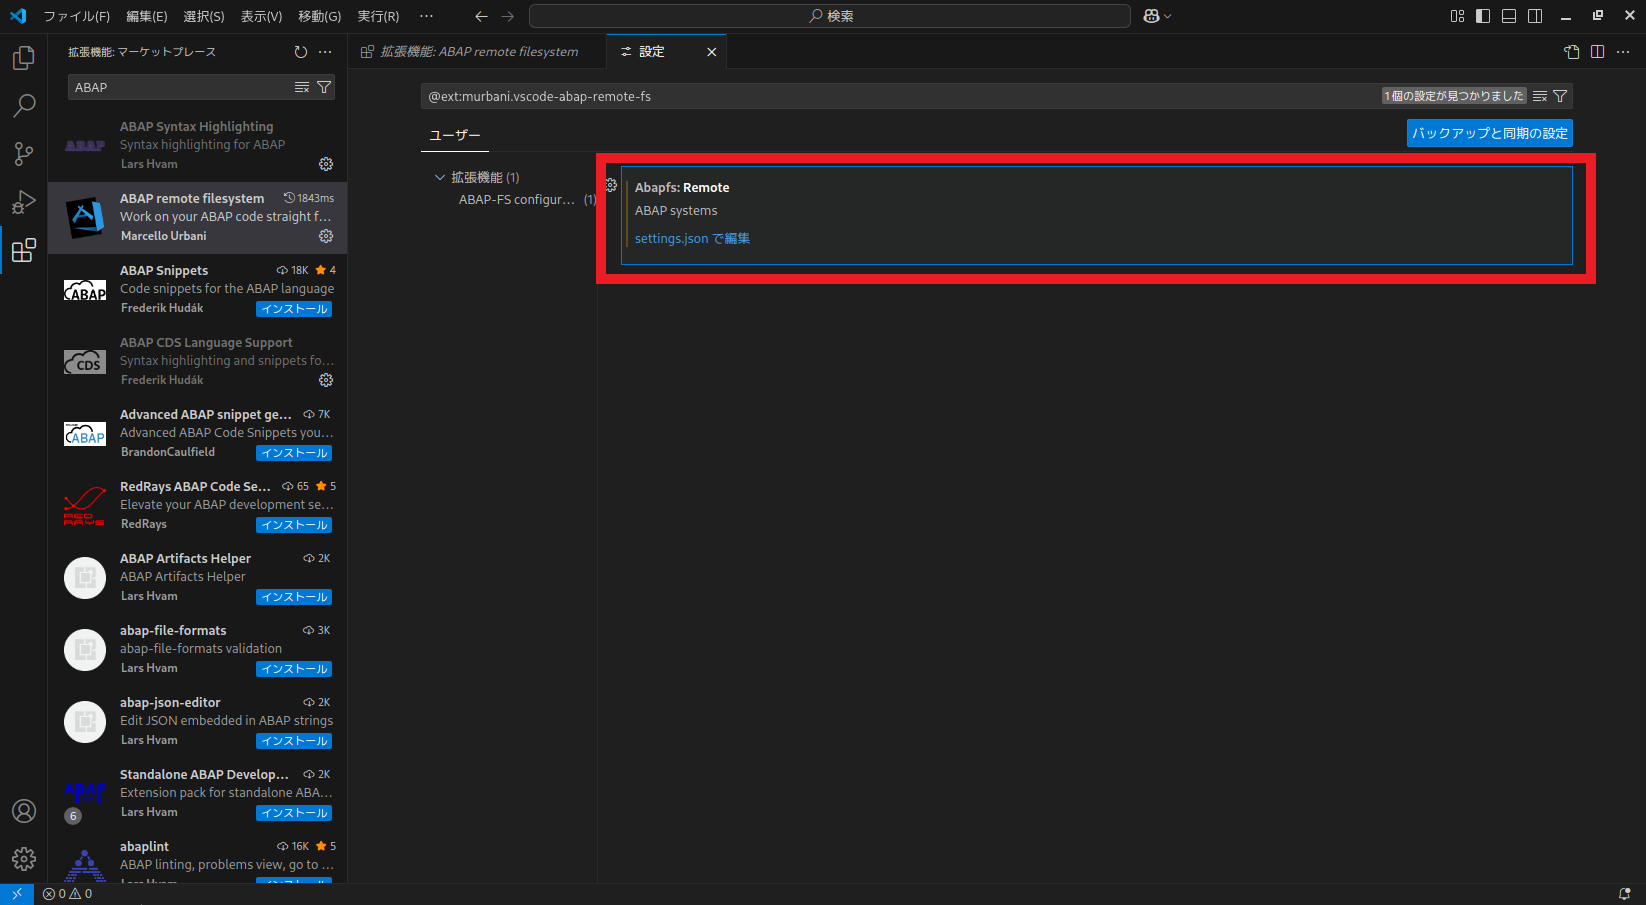Toggle the primary sidebar visibility

pyautogui.click(x=1483, y=15)
